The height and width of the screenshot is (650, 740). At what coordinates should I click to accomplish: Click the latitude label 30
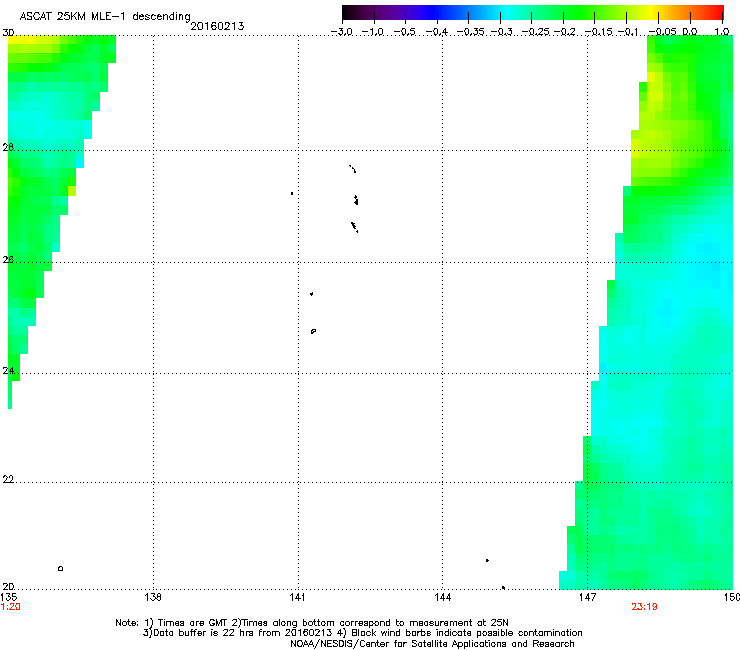[8, 33]
